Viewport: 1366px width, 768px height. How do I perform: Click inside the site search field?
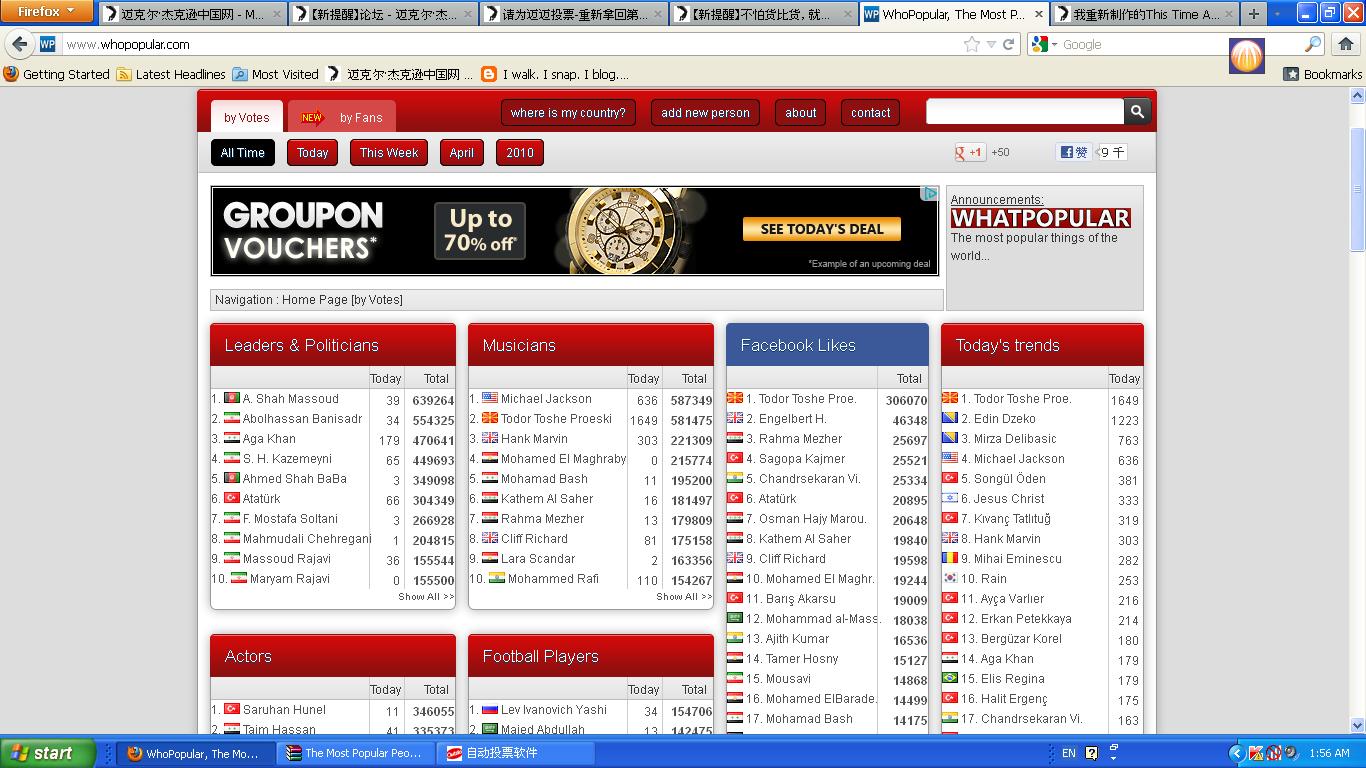tap(1024, 112)
